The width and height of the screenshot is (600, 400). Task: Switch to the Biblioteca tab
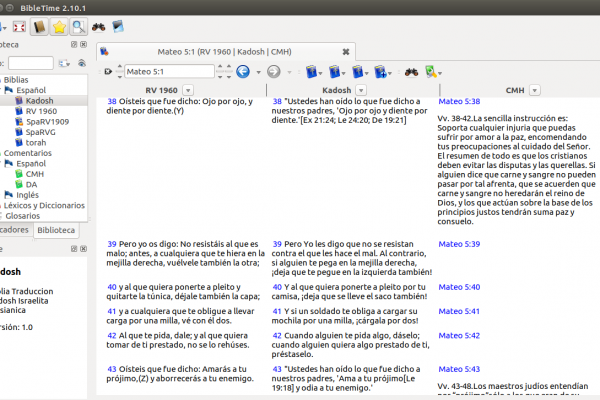tap(56, 230)
